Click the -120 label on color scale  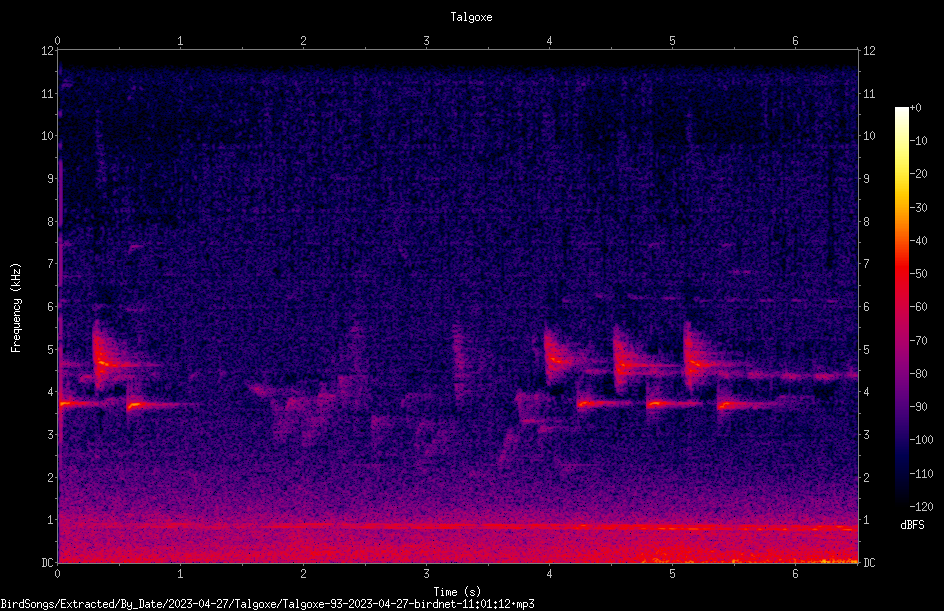click(x=921, y=506)
